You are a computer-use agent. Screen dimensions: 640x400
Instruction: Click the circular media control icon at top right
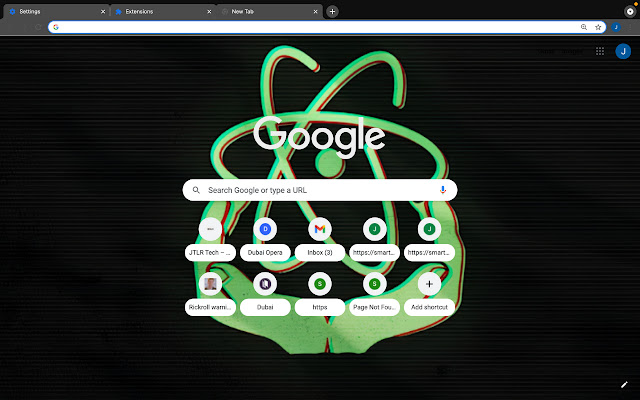coord(630,11)
